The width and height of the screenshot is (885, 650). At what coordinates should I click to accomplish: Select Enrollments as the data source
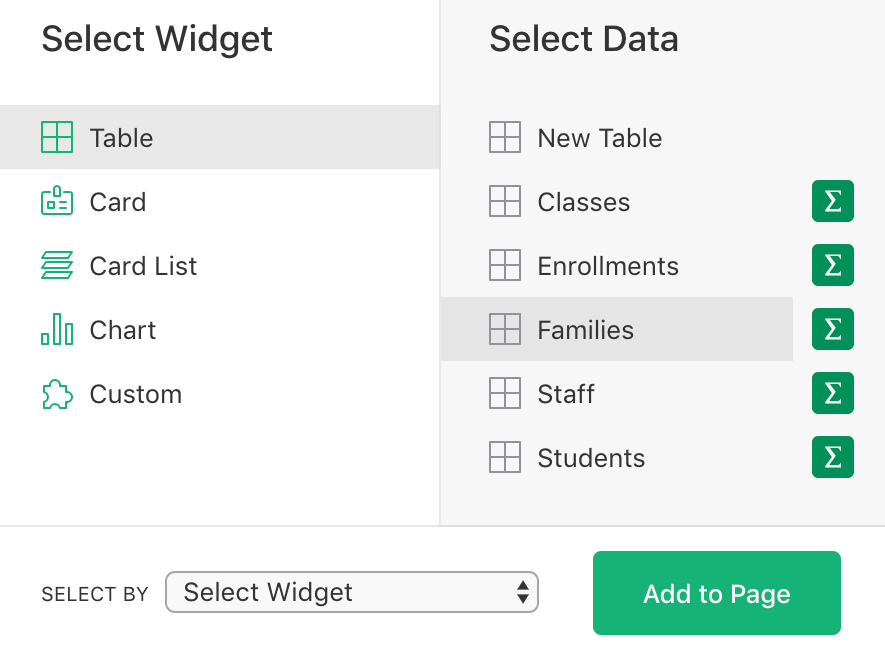pos(608,265)
